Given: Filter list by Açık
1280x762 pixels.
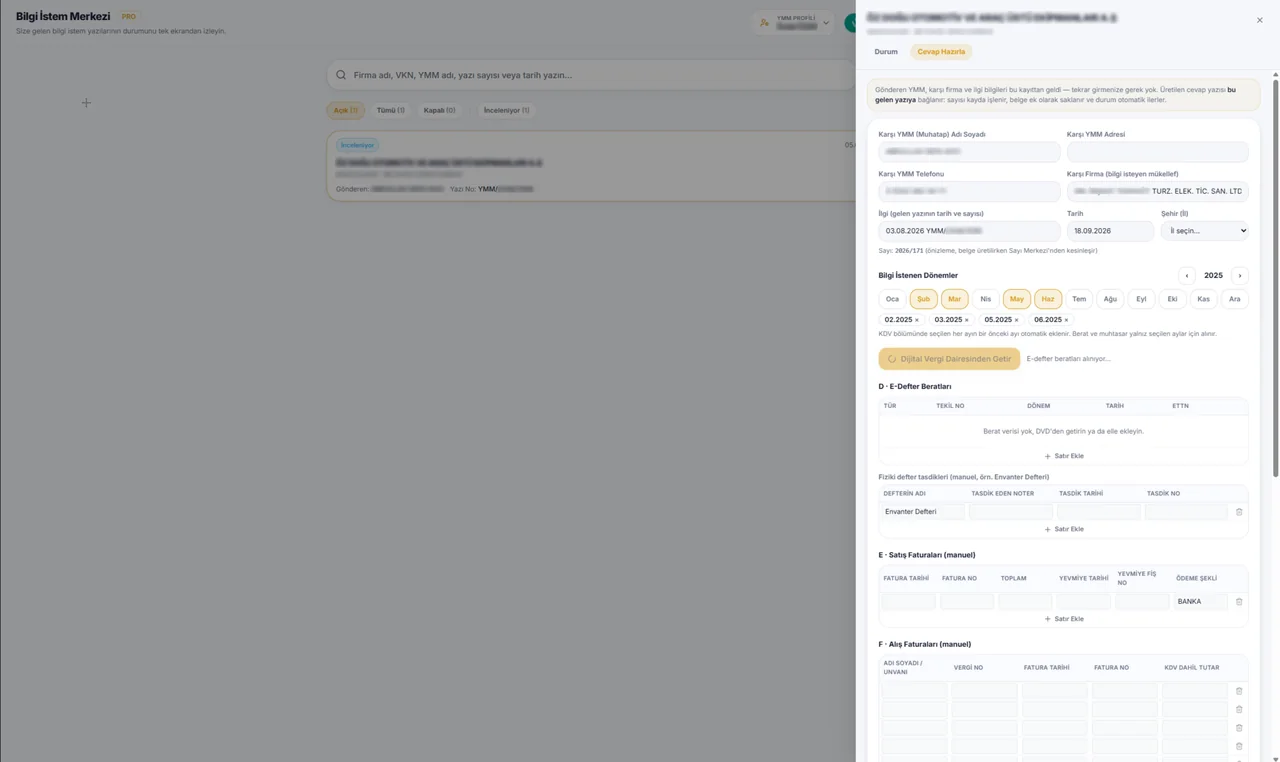Looking at the screenshot, I should click(x=345, y=110).
